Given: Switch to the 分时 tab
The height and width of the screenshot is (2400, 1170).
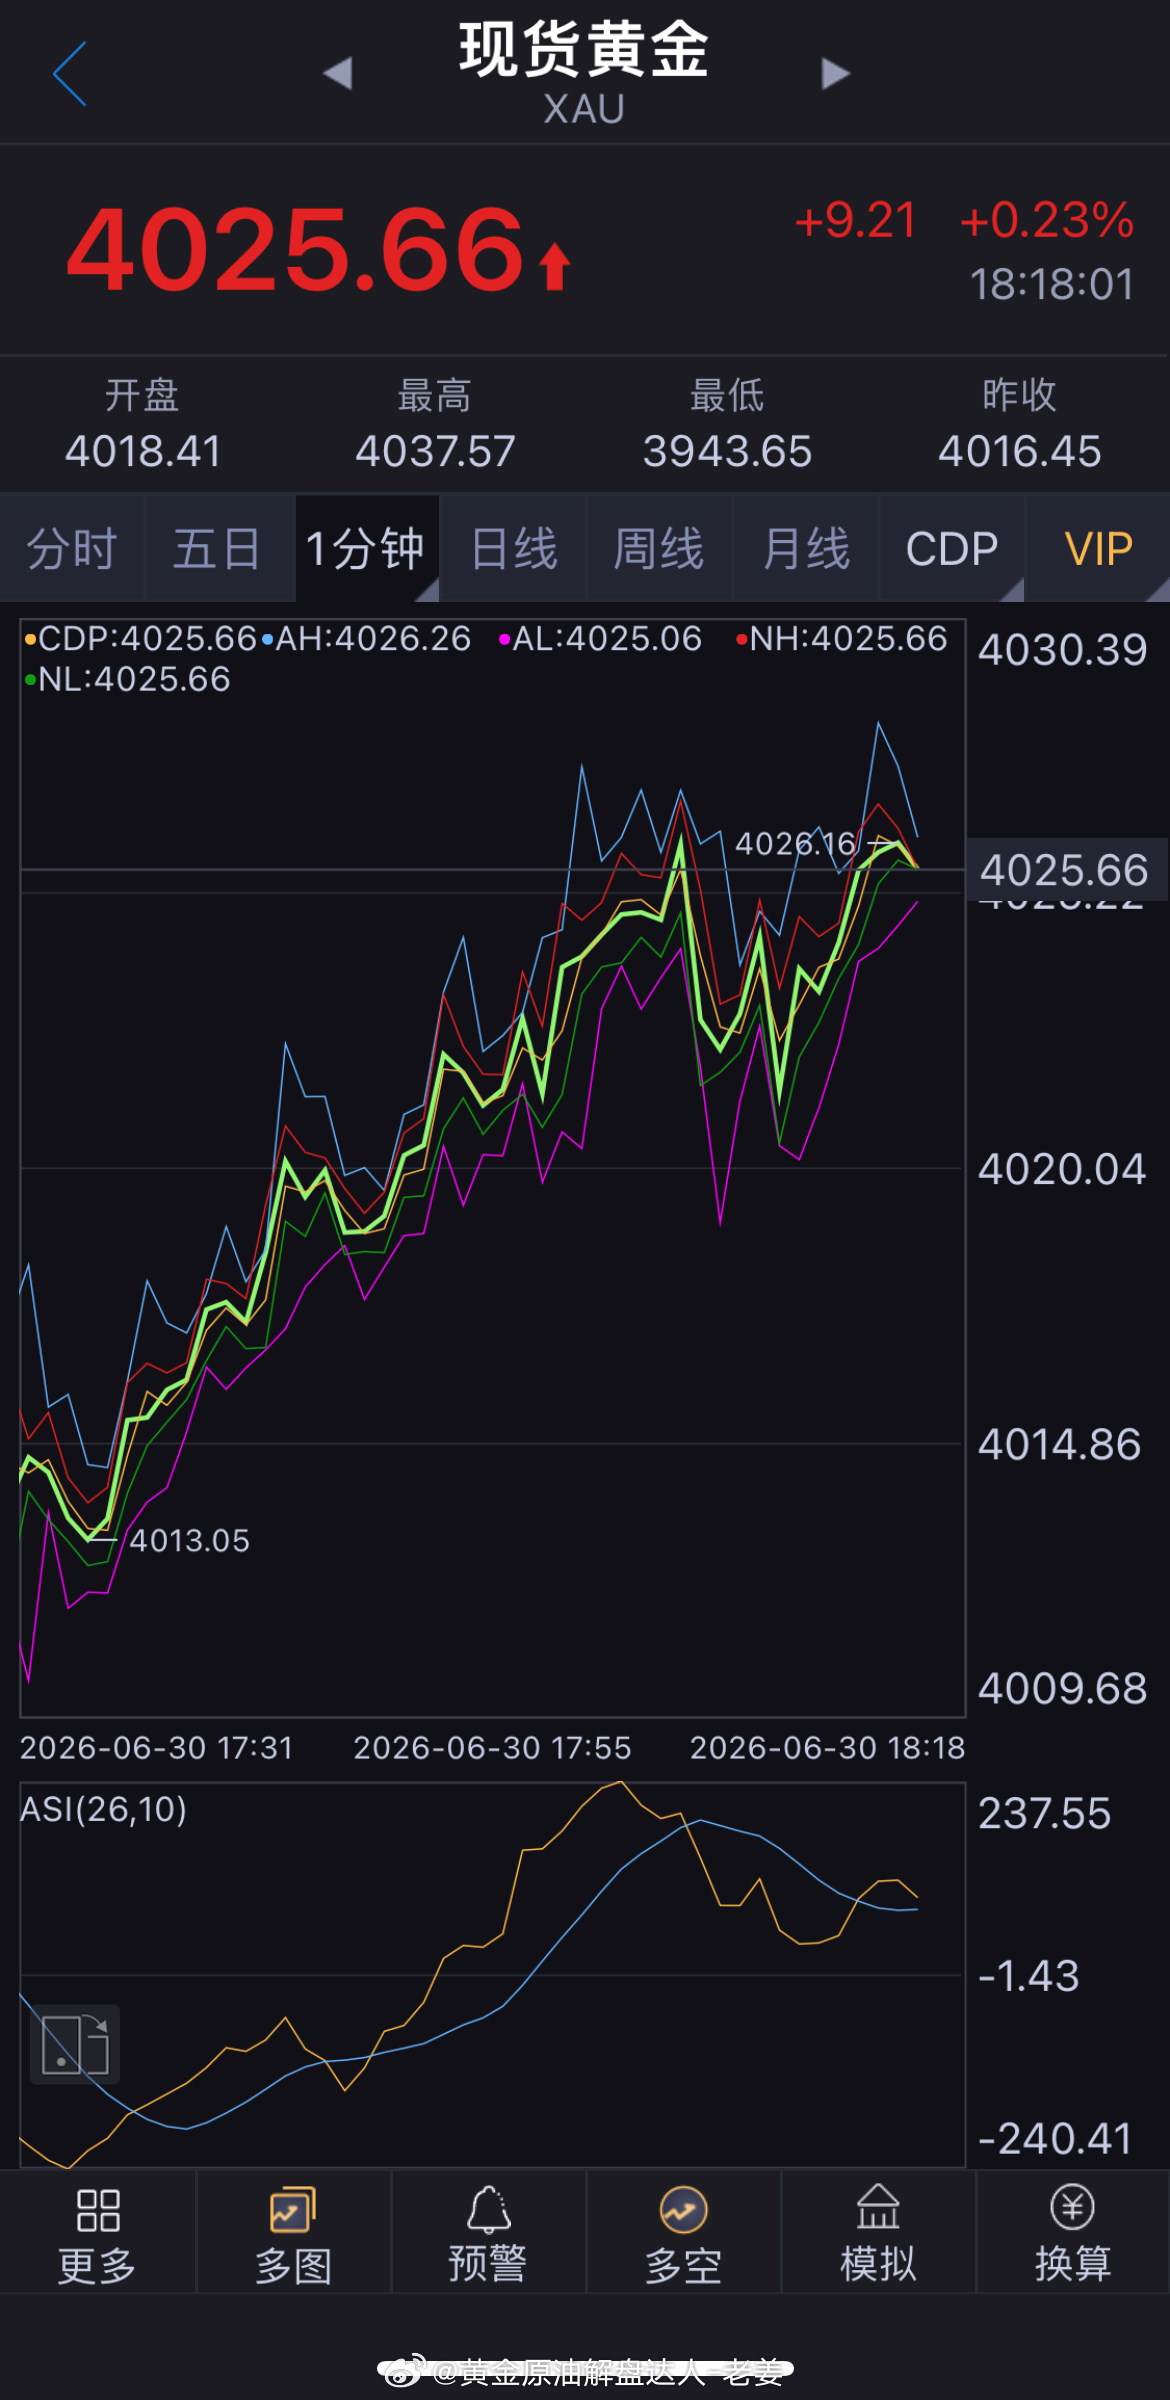Looking at the screenshot, I should (x=72, y=548).
